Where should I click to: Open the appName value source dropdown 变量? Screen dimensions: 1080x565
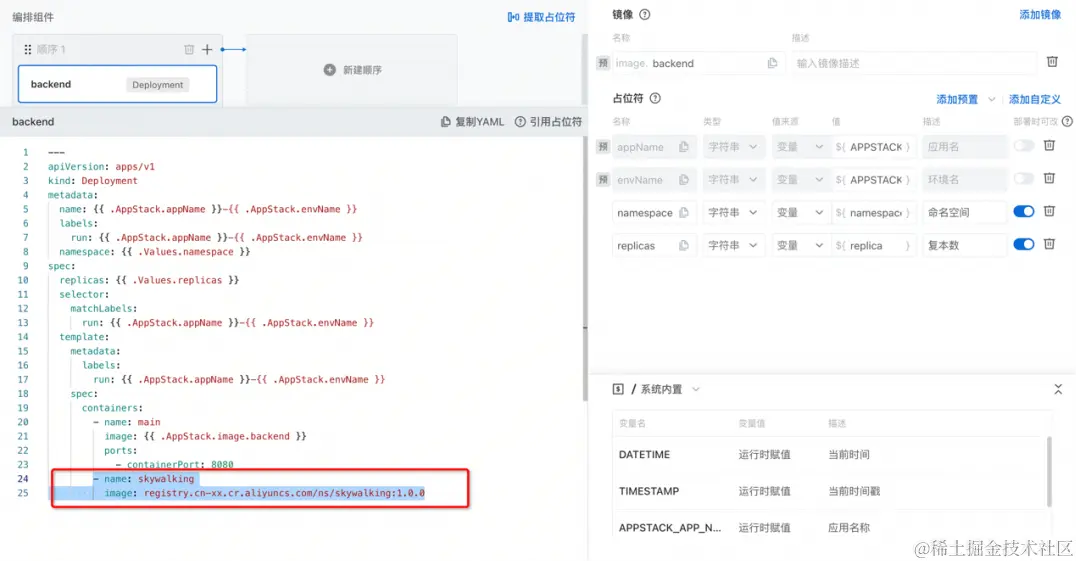point(800,147)
